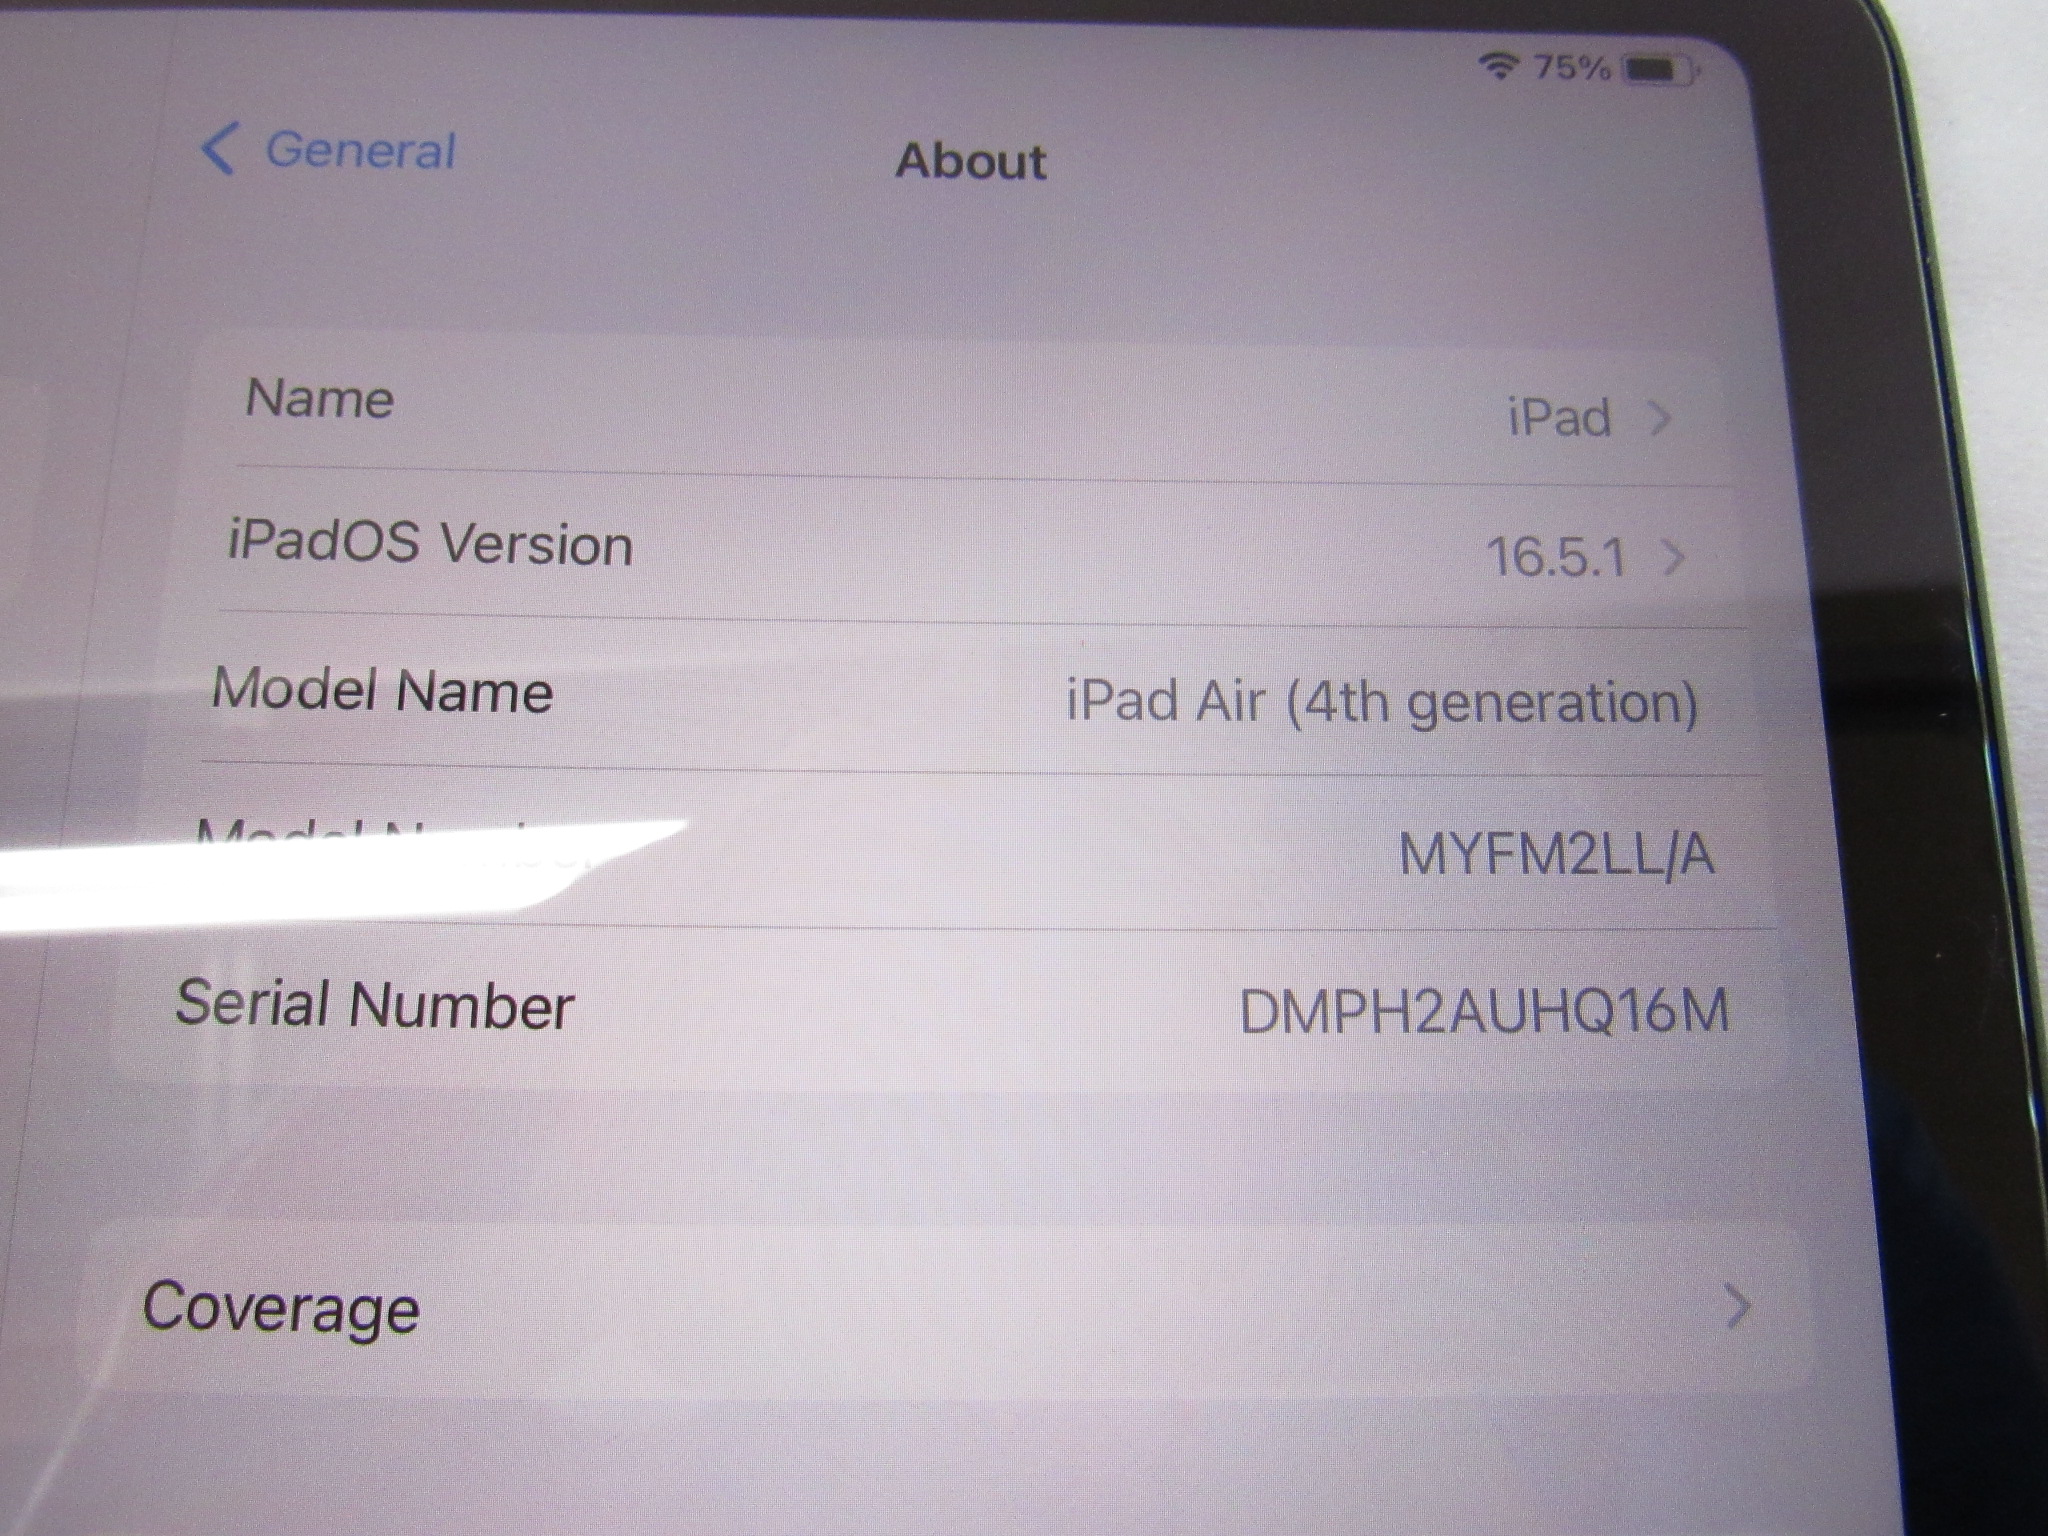
Task: Tap the 75% battery percentage
Action: coord(1571,68)
